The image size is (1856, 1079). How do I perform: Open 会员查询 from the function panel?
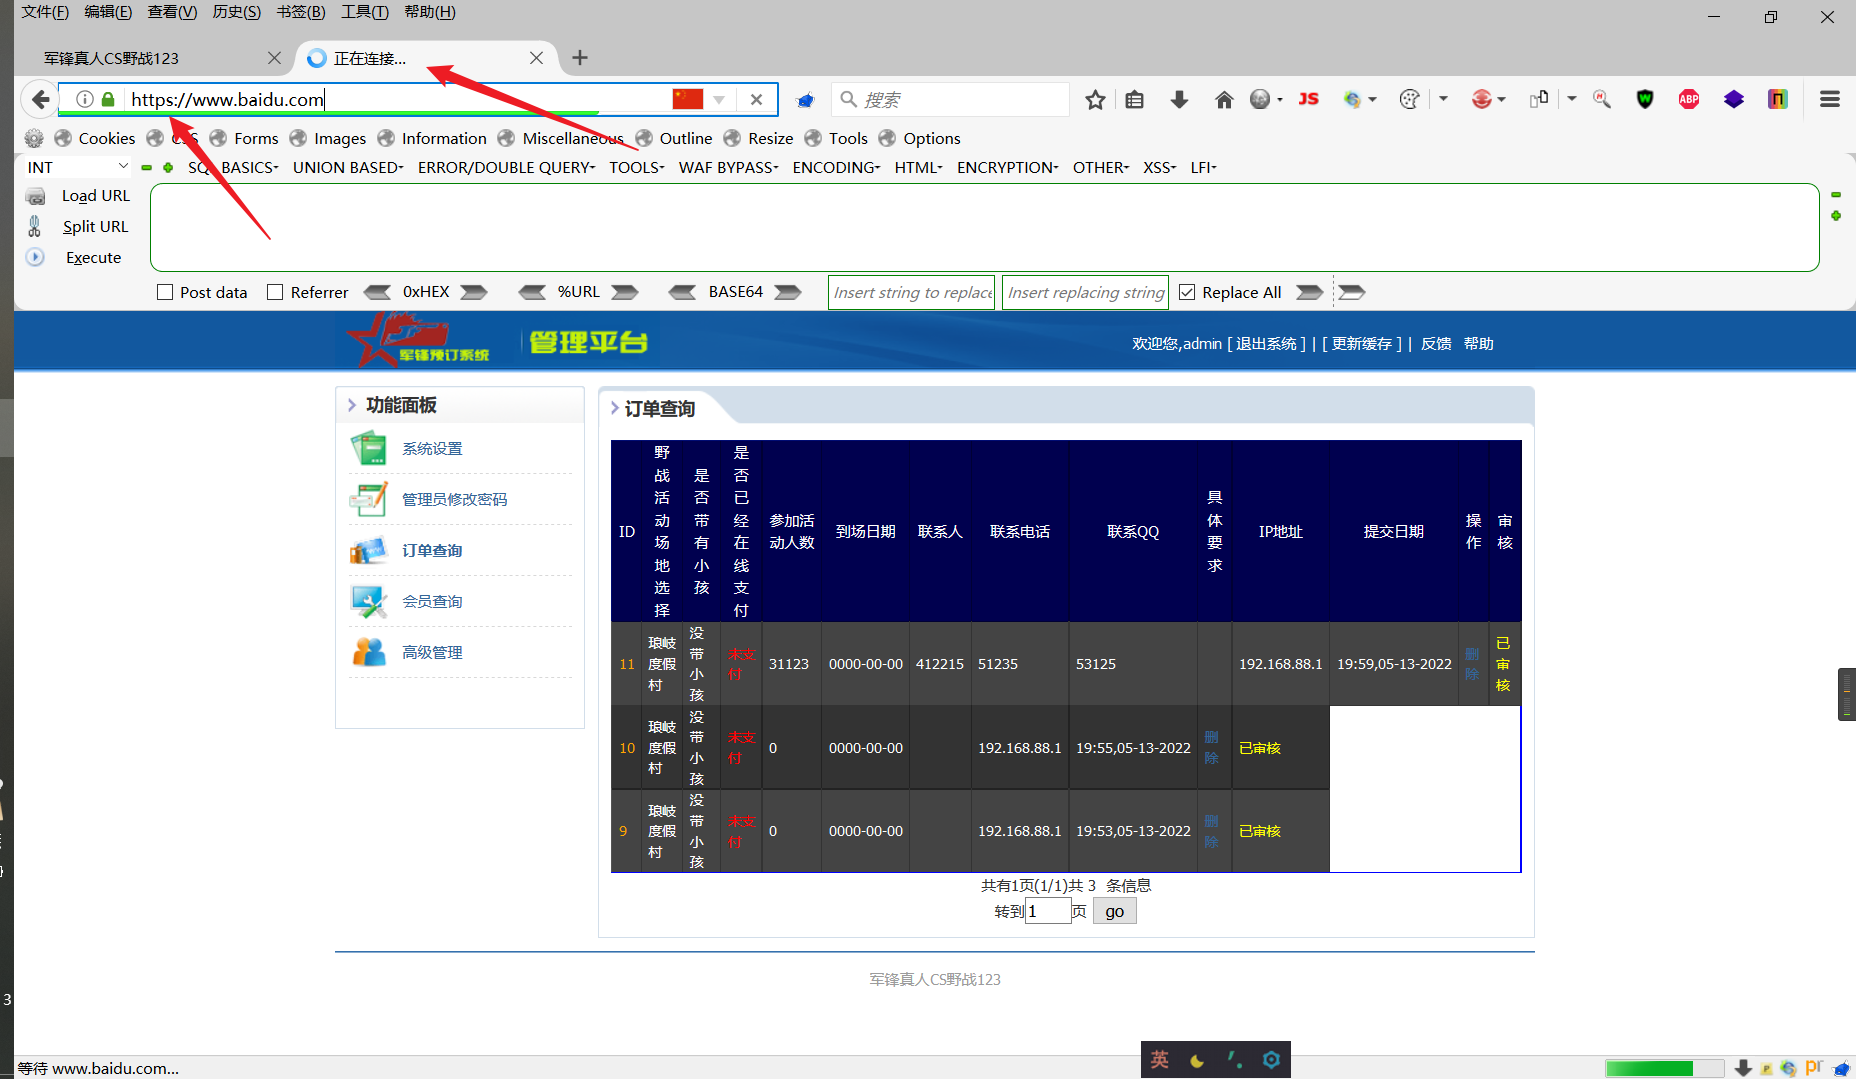point(432,601)
